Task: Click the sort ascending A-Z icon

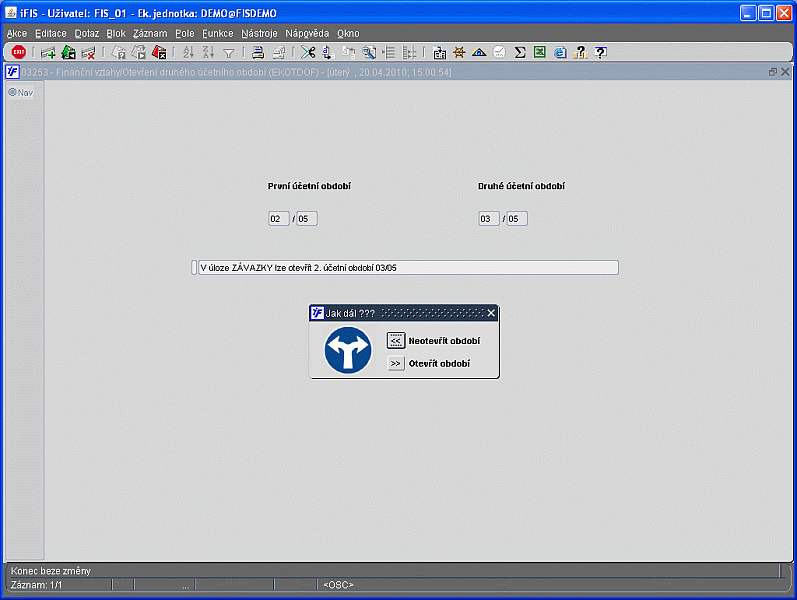Action: pyautogui.click(x=188, y=52)
